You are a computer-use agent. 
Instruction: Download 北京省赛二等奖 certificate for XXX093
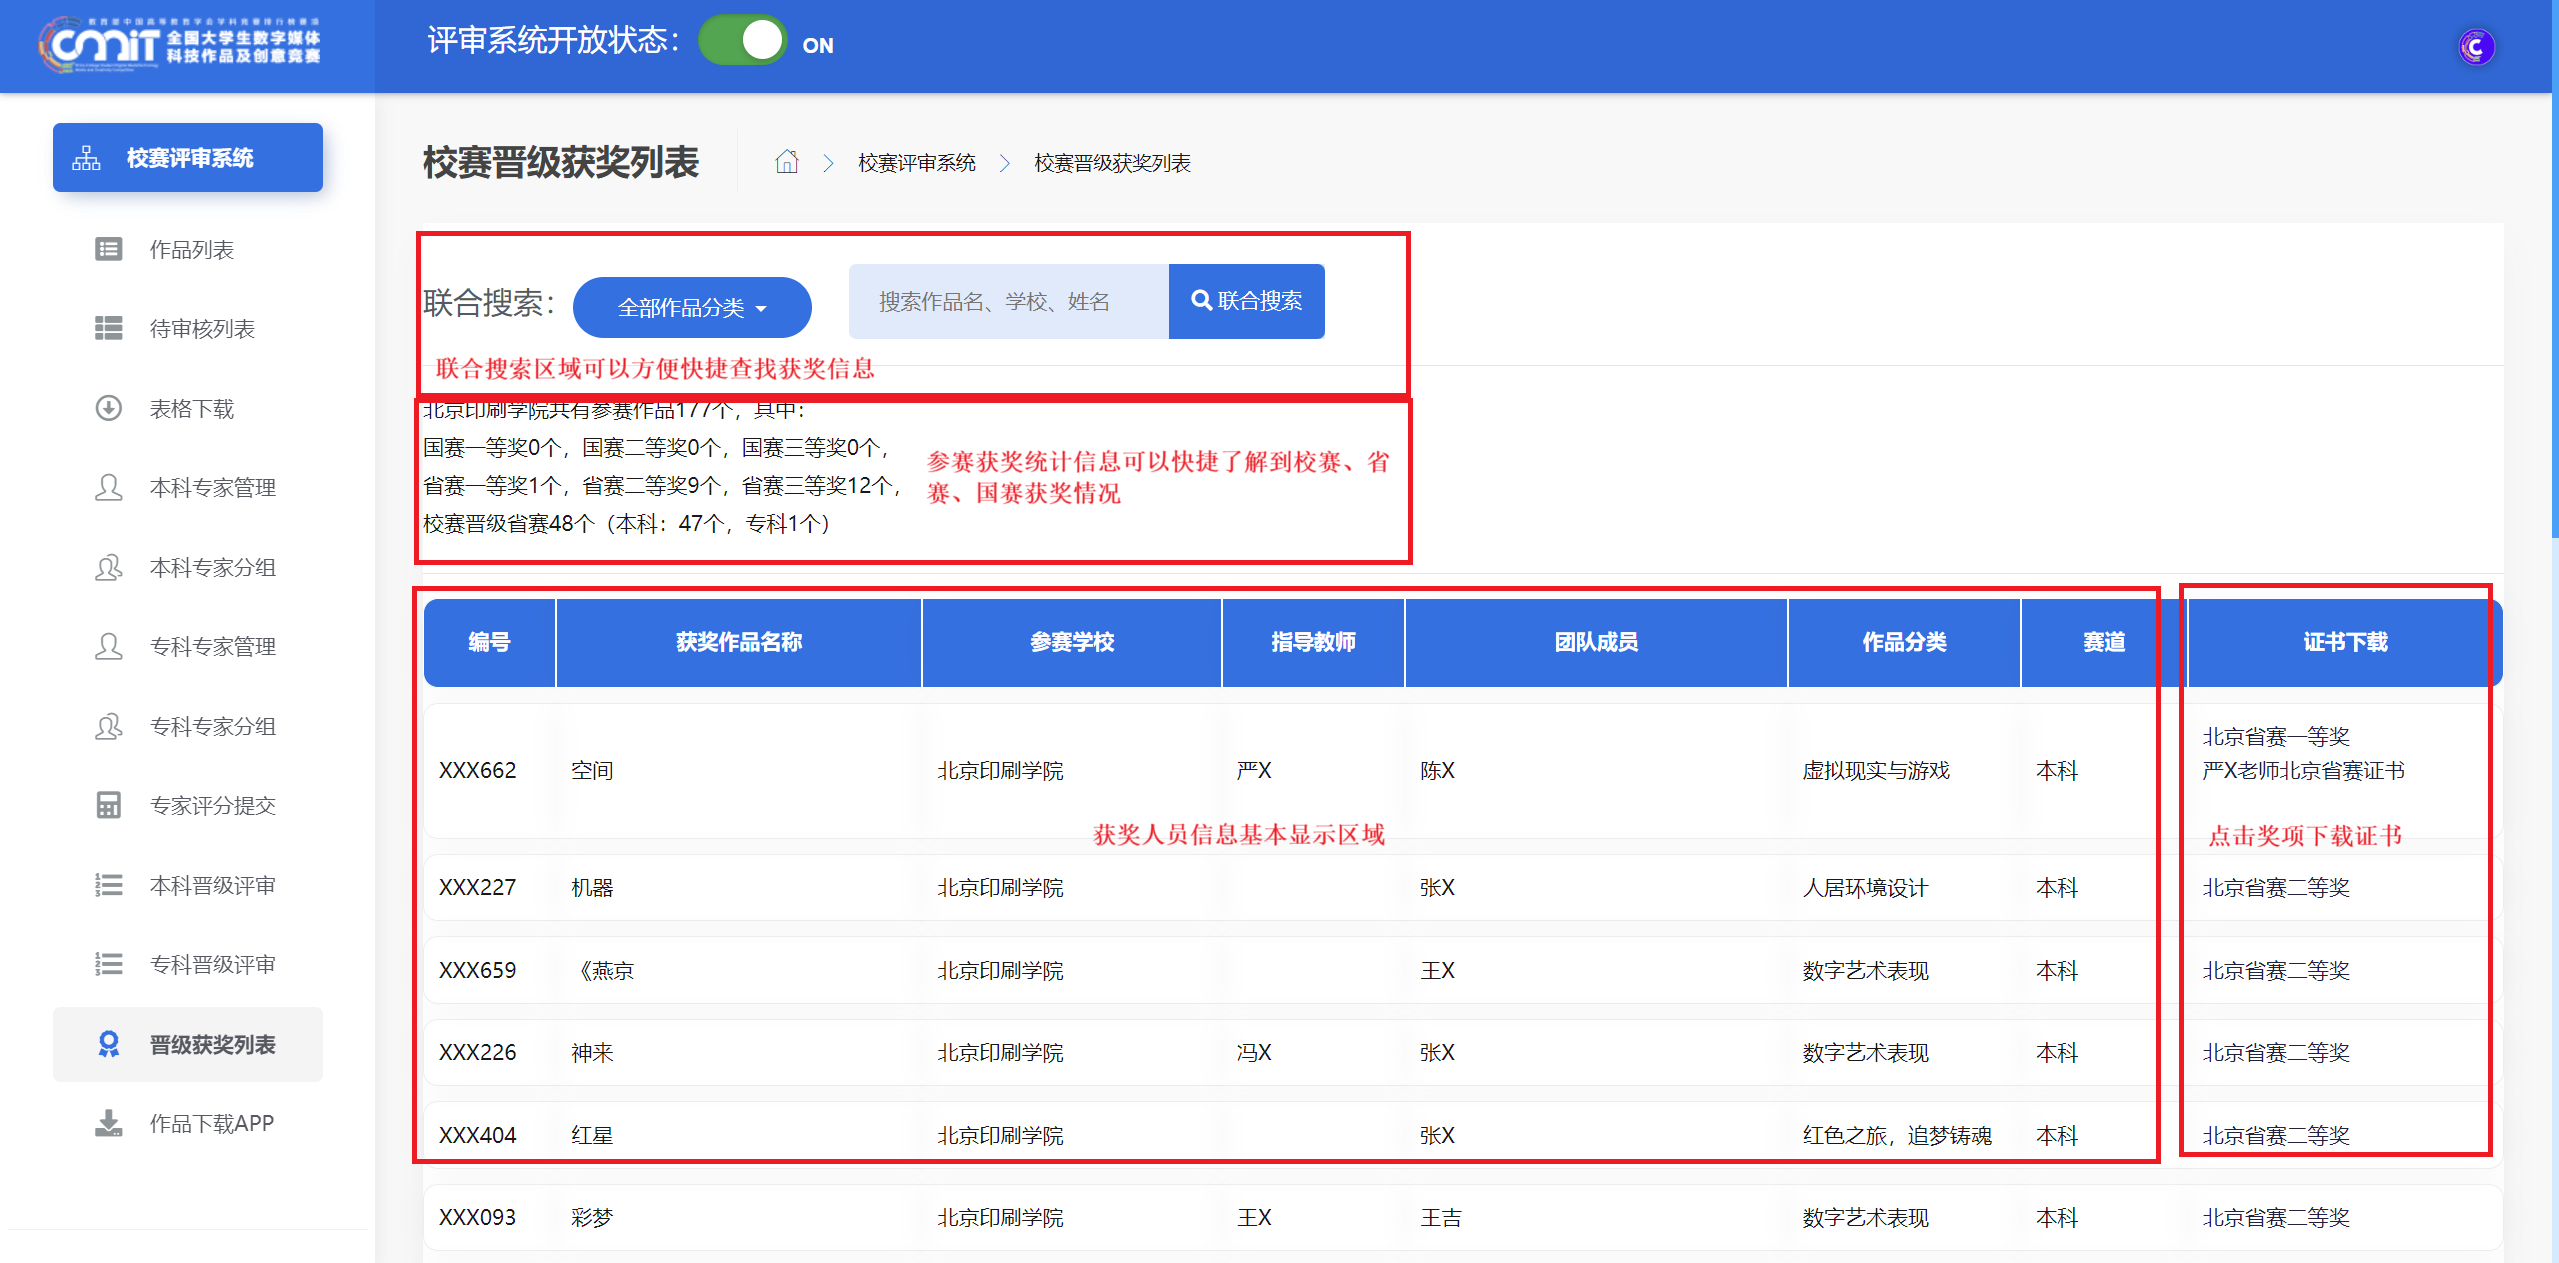pyautogui.click(x=2276, y=1218)
